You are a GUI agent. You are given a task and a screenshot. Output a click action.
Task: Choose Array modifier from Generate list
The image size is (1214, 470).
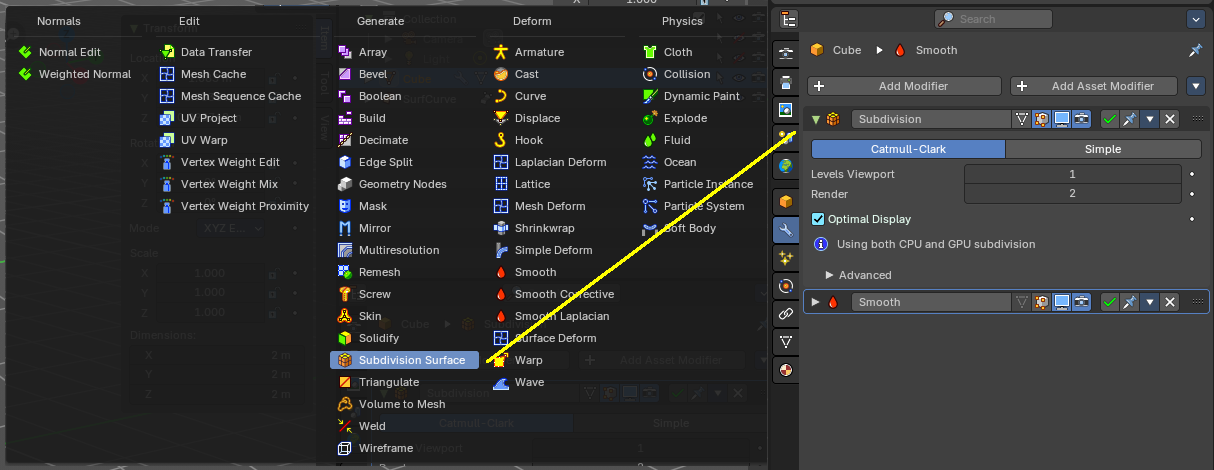(404, 52)
